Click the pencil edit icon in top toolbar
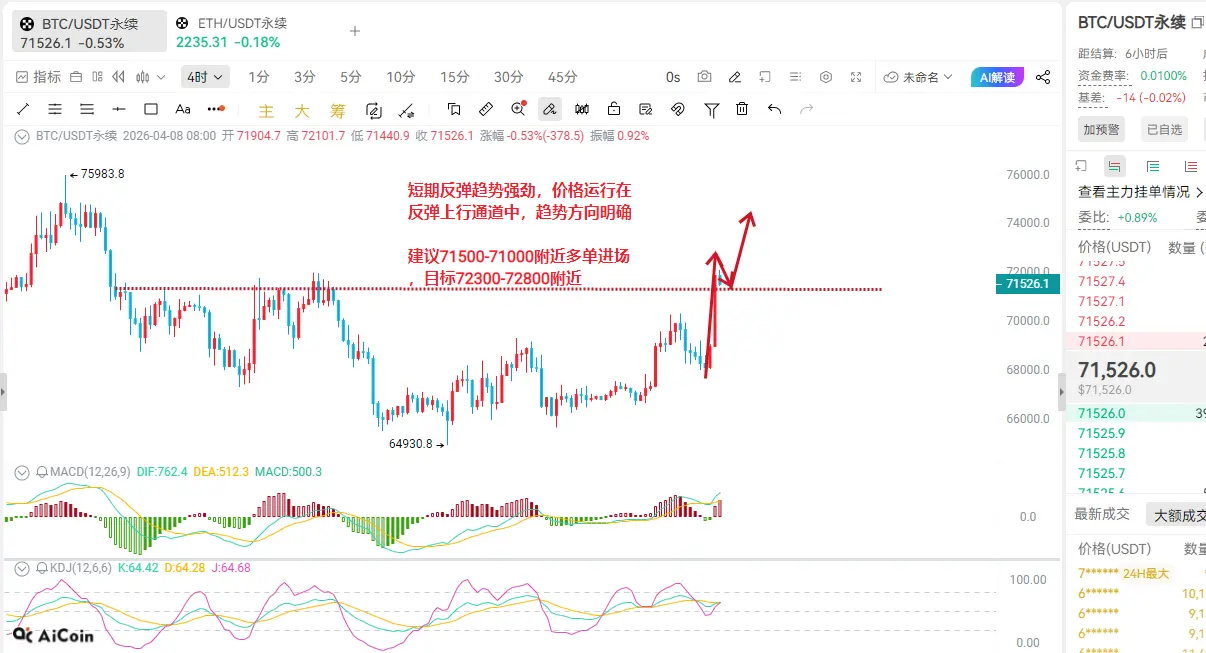 click(735, 77)
